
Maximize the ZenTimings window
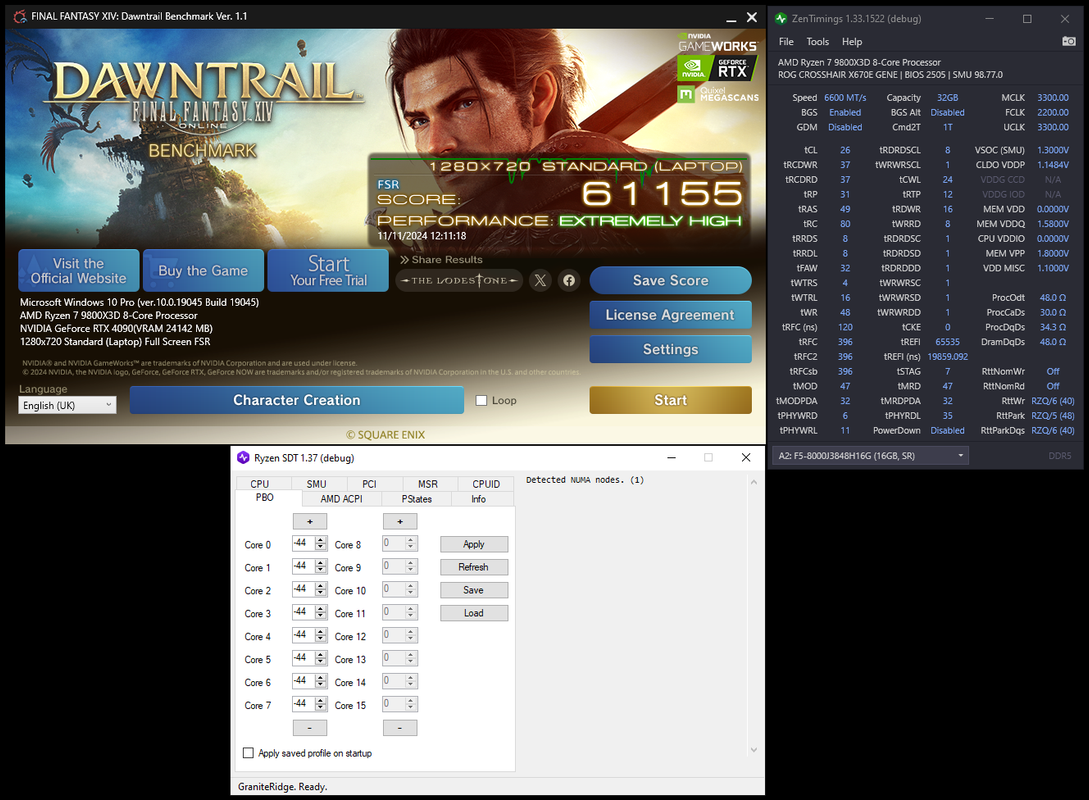coord(1027,19)
